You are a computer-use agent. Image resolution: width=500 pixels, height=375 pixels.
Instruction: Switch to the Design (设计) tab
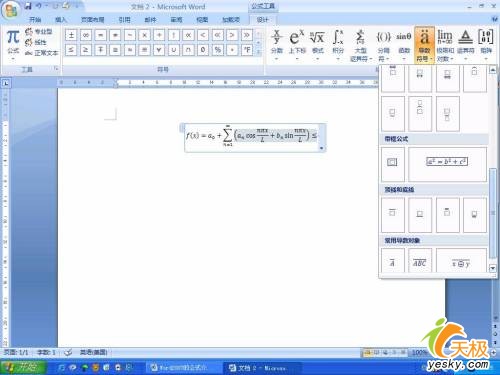tap(262, 20)
